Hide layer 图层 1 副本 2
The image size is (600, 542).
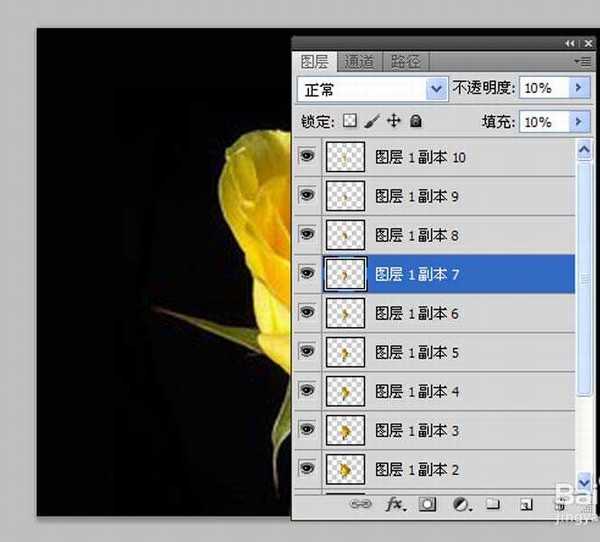pyautogui.click(x=307, y=469)
